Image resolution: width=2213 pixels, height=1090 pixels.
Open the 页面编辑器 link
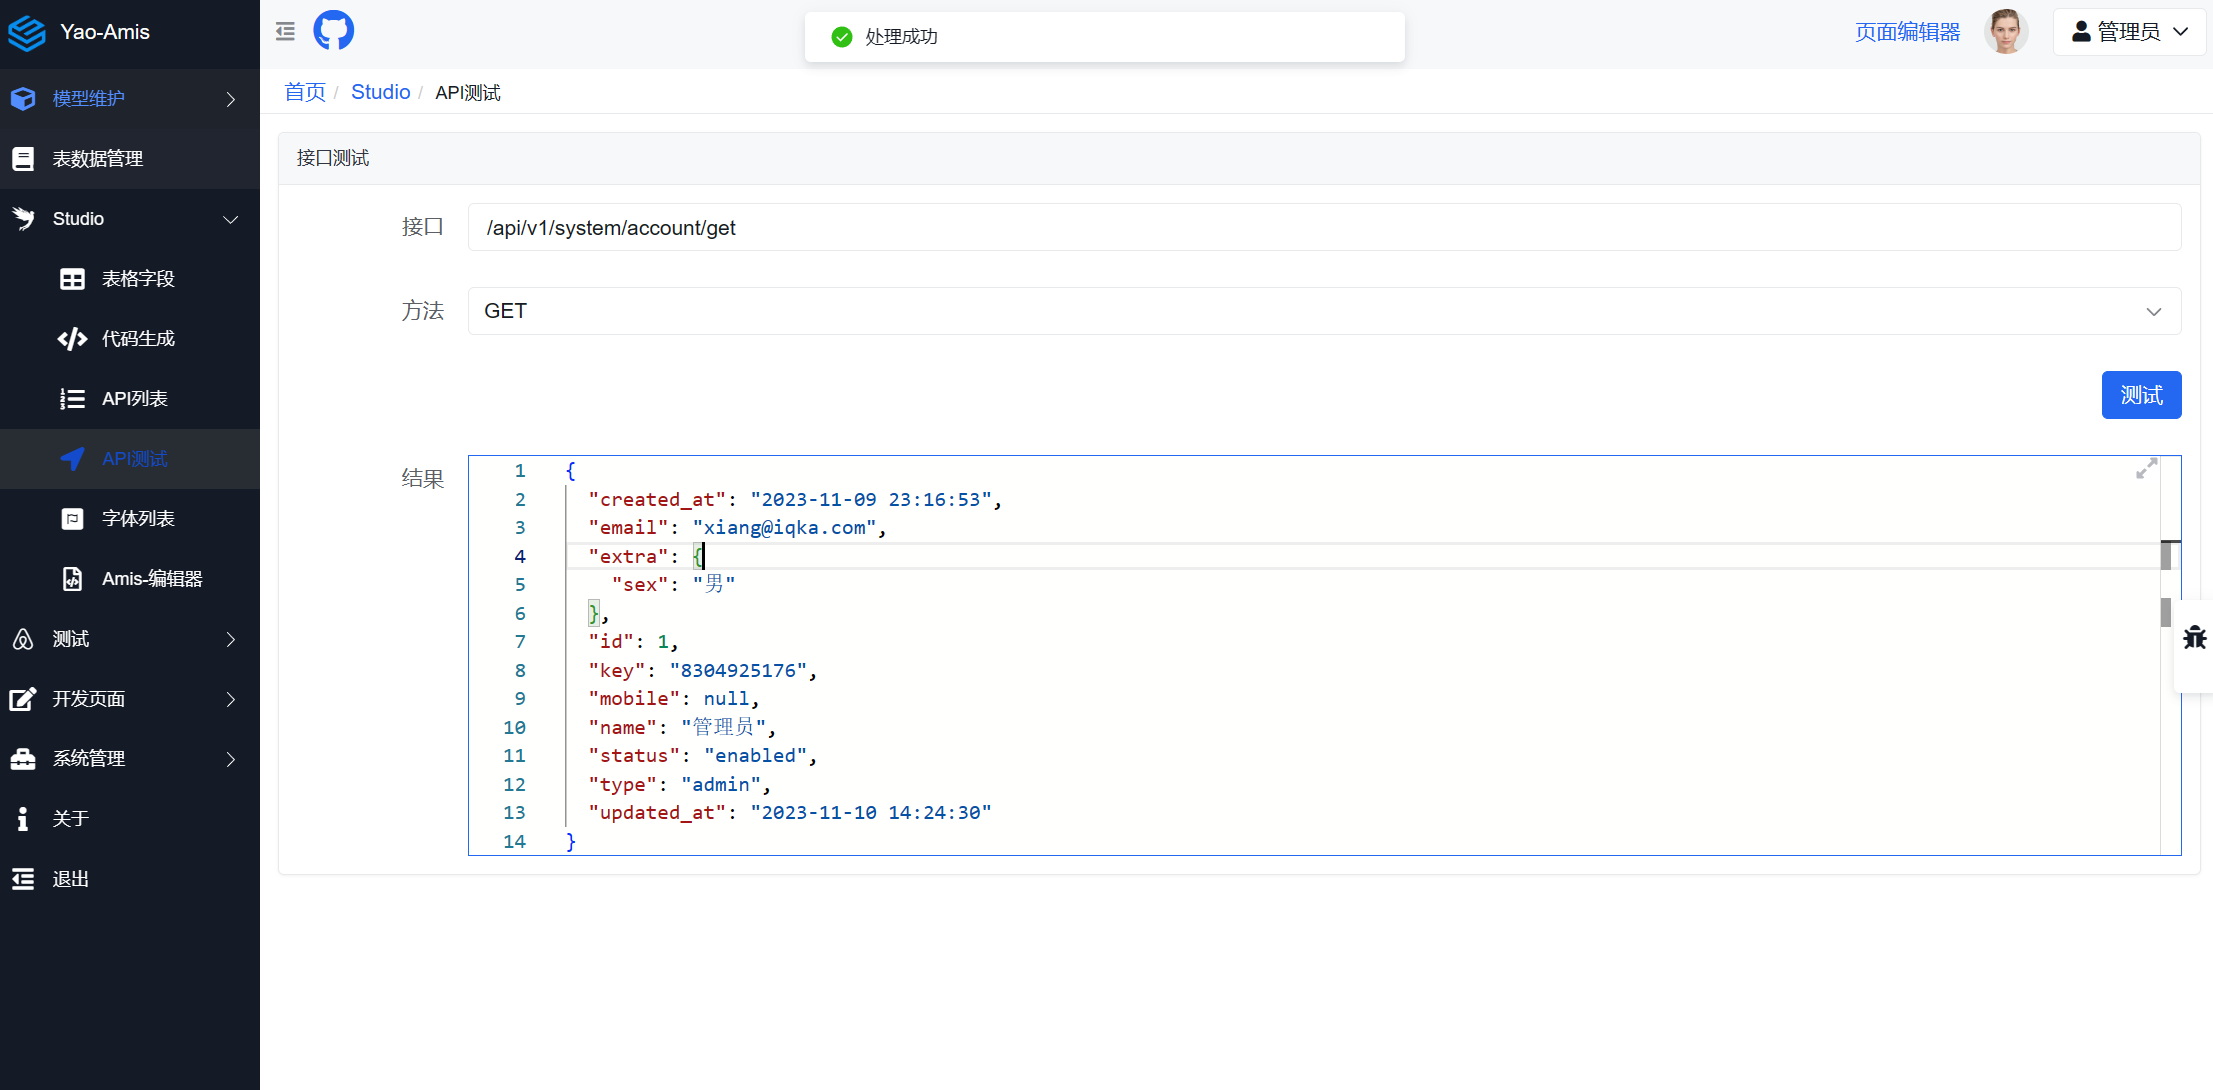click(1907, 32)
